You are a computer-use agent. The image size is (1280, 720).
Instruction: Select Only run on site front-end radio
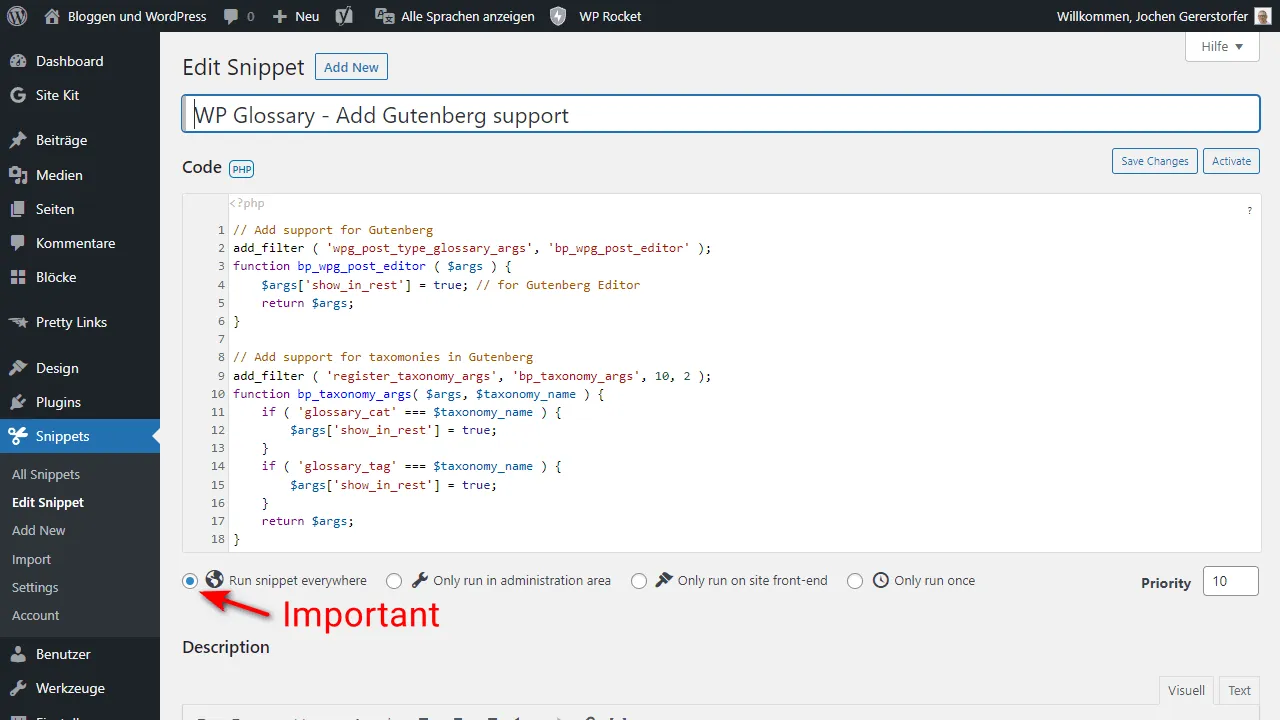pyautogui.click(x=638, y=581)
